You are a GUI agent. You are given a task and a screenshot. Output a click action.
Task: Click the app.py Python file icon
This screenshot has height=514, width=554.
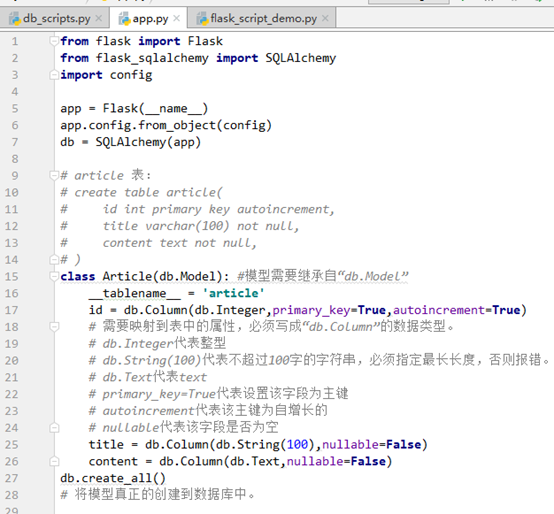[124, 18]
